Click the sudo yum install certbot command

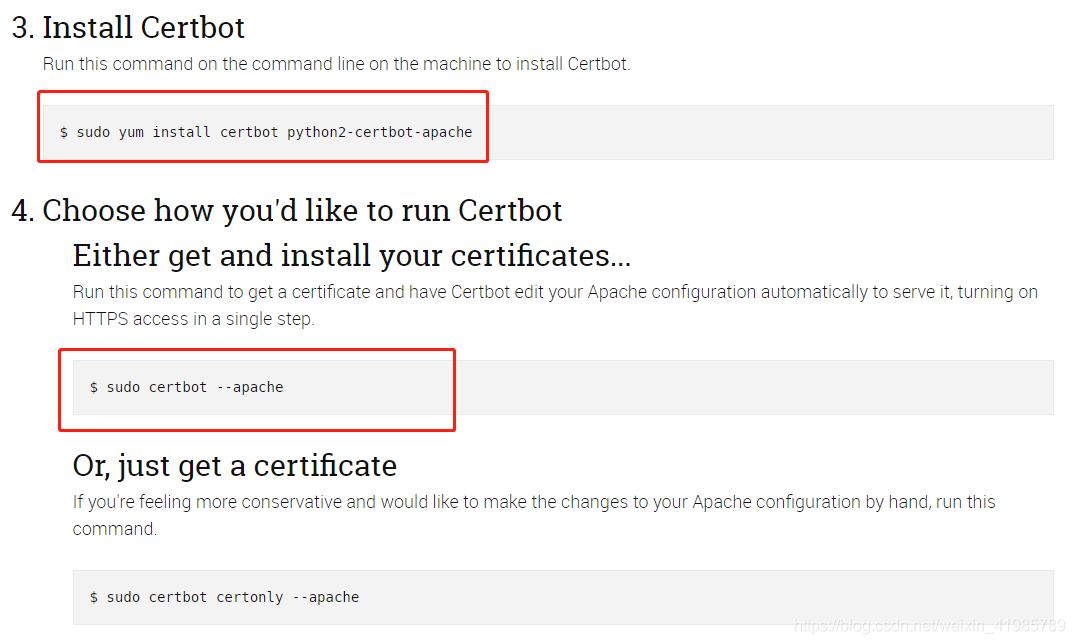point(265,132)
